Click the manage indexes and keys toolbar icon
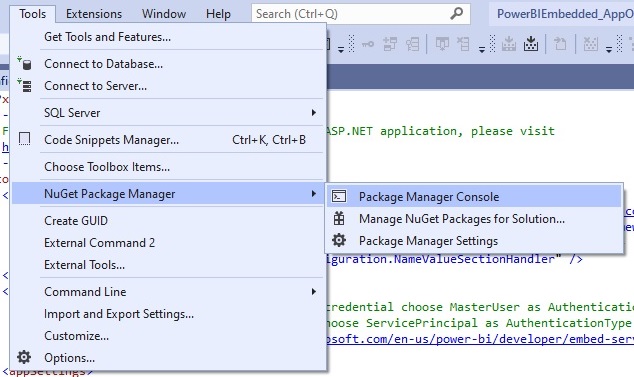This screenshot has height=377, width=634. click(412, 44)
